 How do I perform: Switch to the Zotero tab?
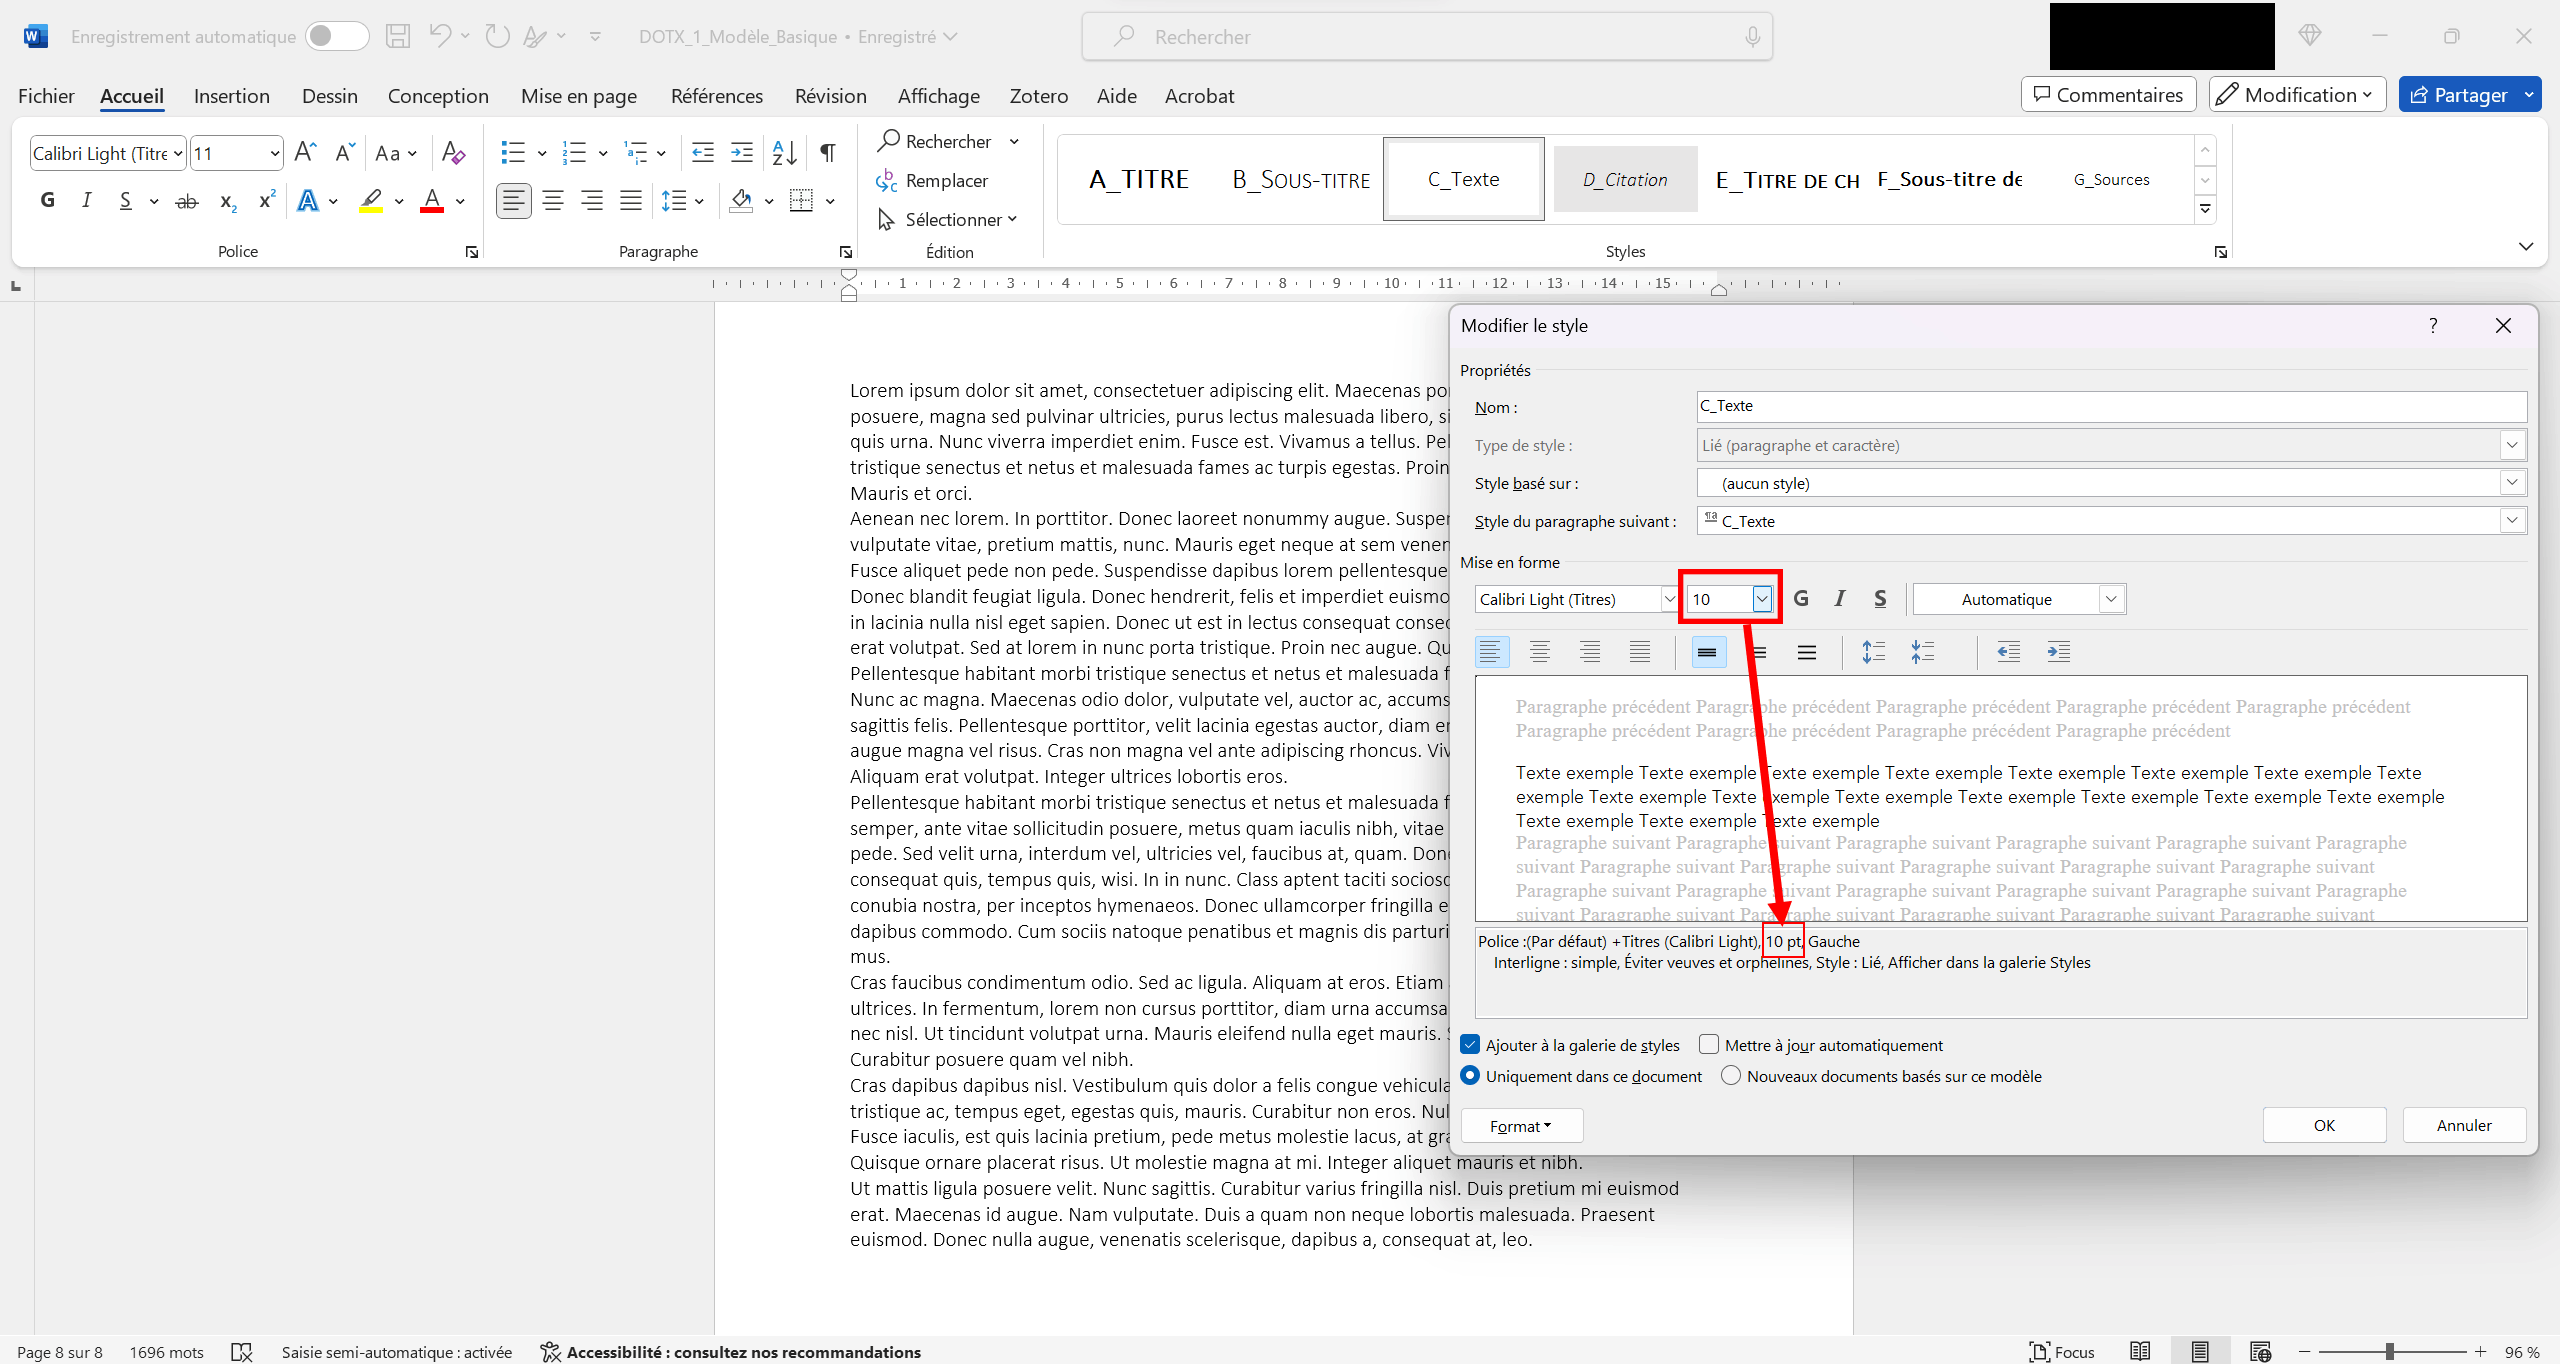[x=1039, y=96]
